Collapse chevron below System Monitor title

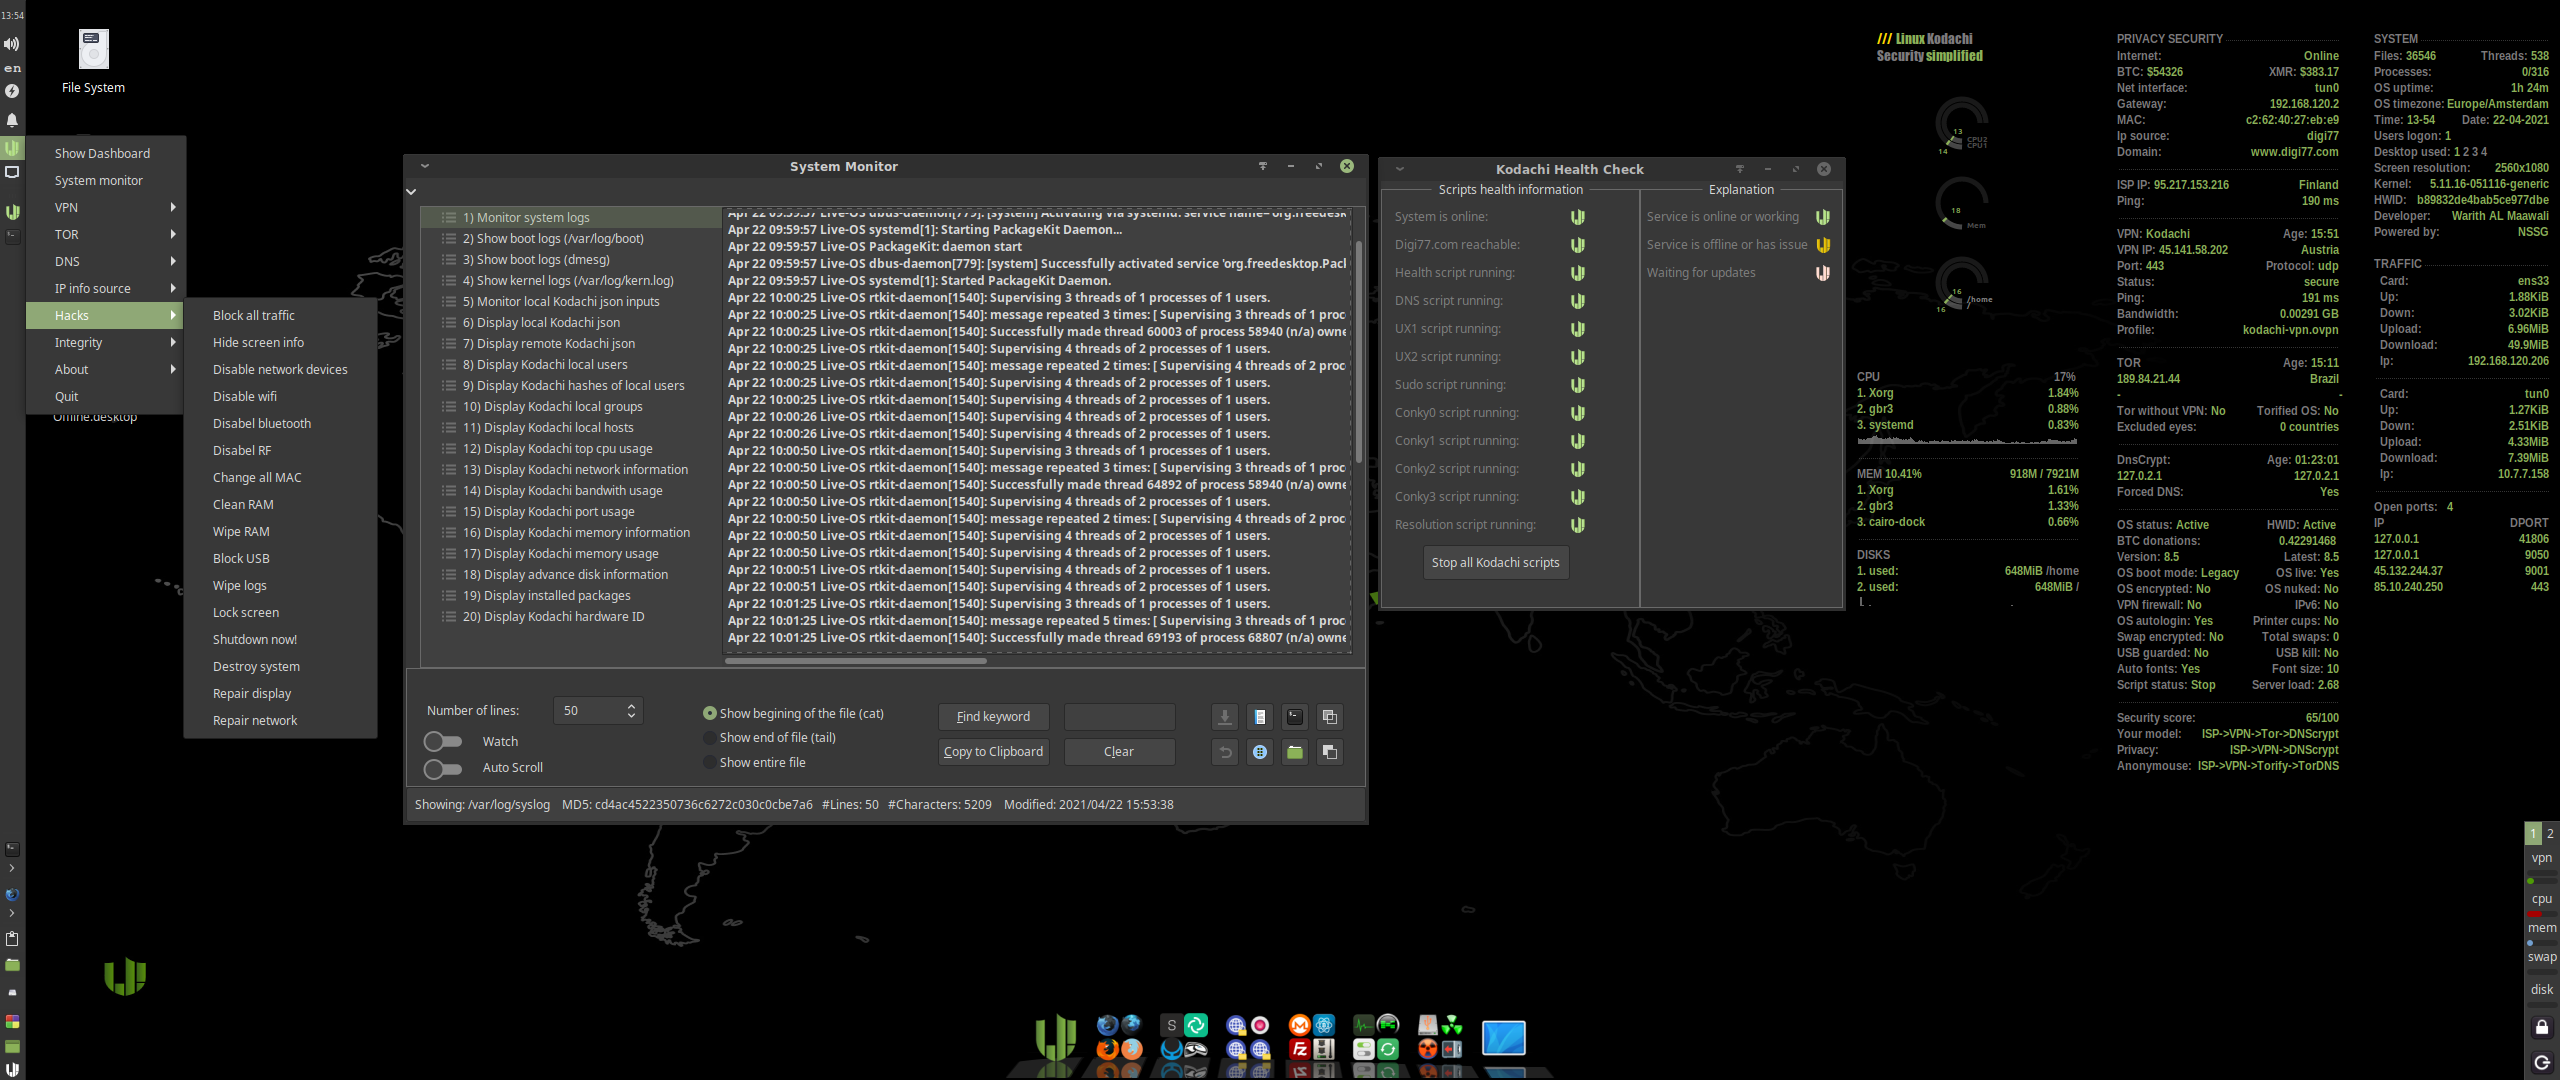click(411, 192)
